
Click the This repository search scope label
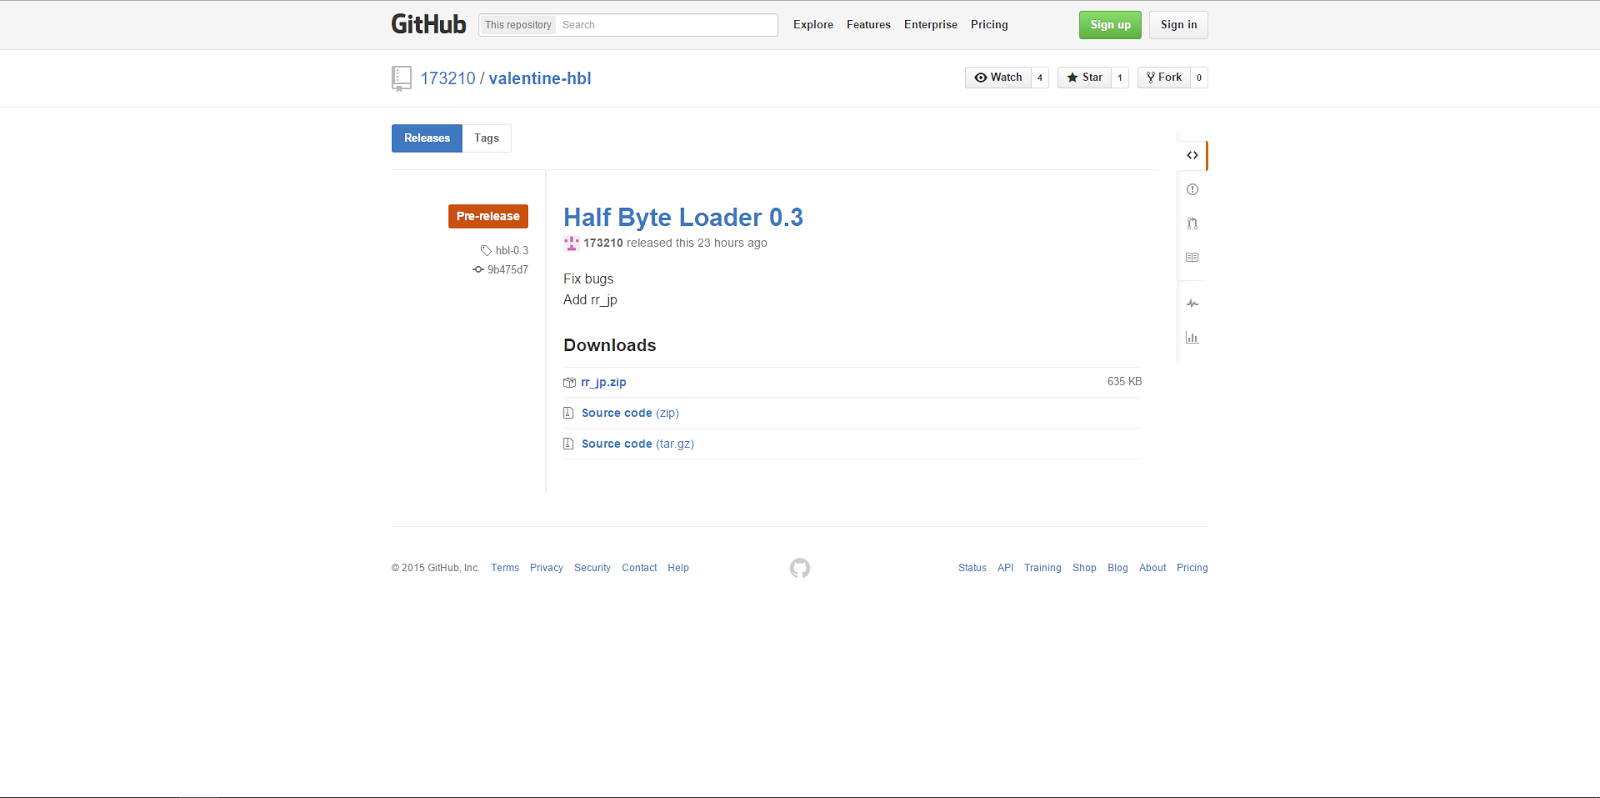(x=518, y=25)
